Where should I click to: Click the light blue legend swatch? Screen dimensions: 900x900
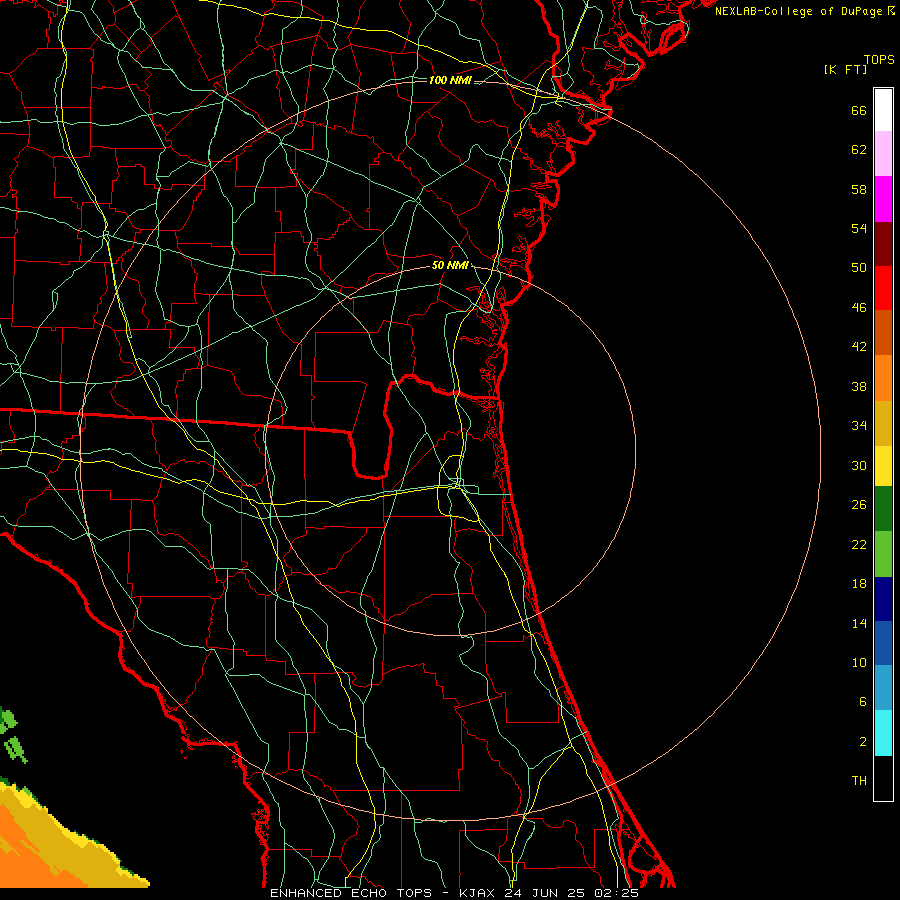(x=883, y=688)
